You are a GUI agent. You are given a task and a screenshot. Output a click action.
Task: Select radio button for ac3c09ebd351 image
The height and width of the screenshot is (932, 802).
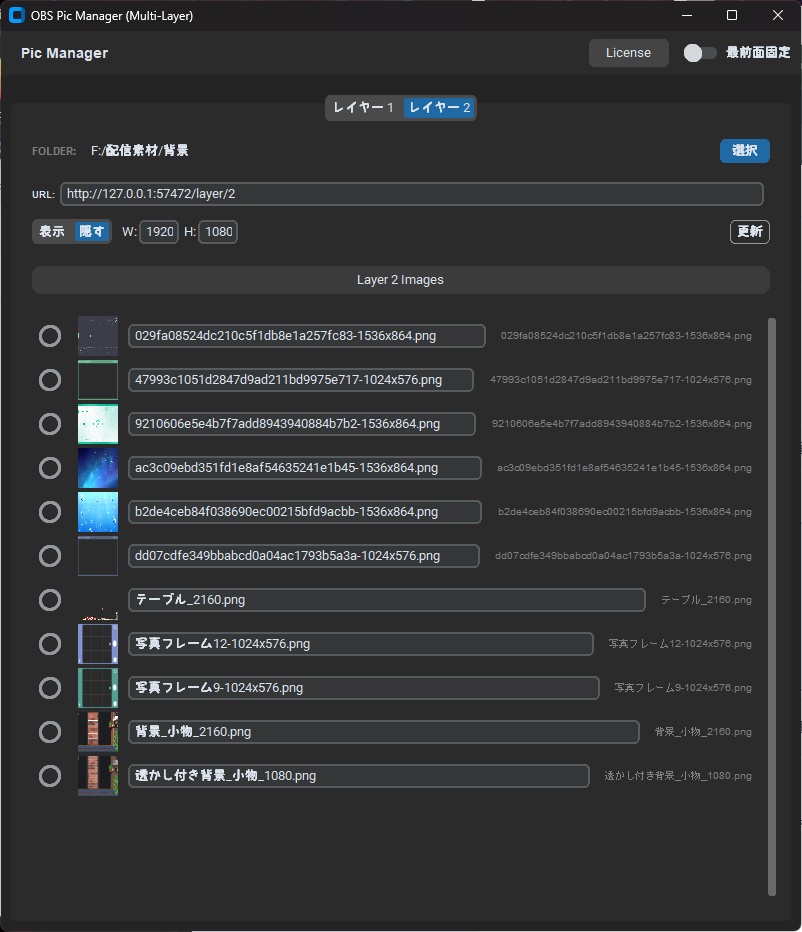pyautogui.click(x=50, y=468)
